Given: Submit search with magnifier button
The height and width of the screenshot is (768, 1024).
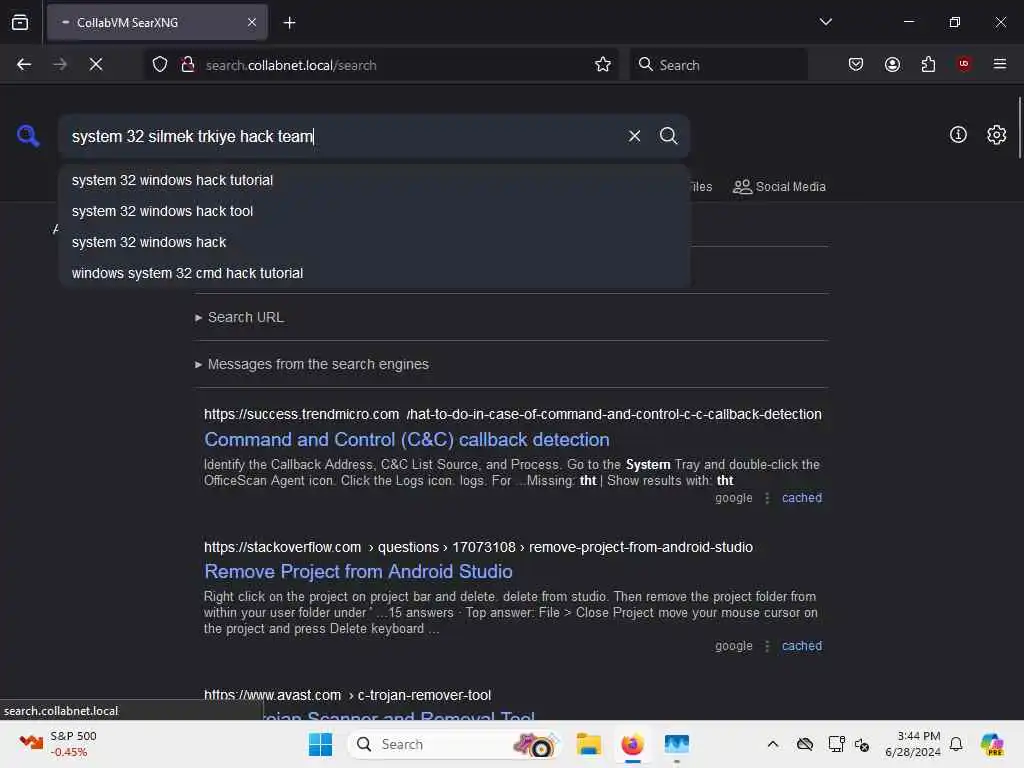Looking at the screenshot, I should click(x=668, y=136).
